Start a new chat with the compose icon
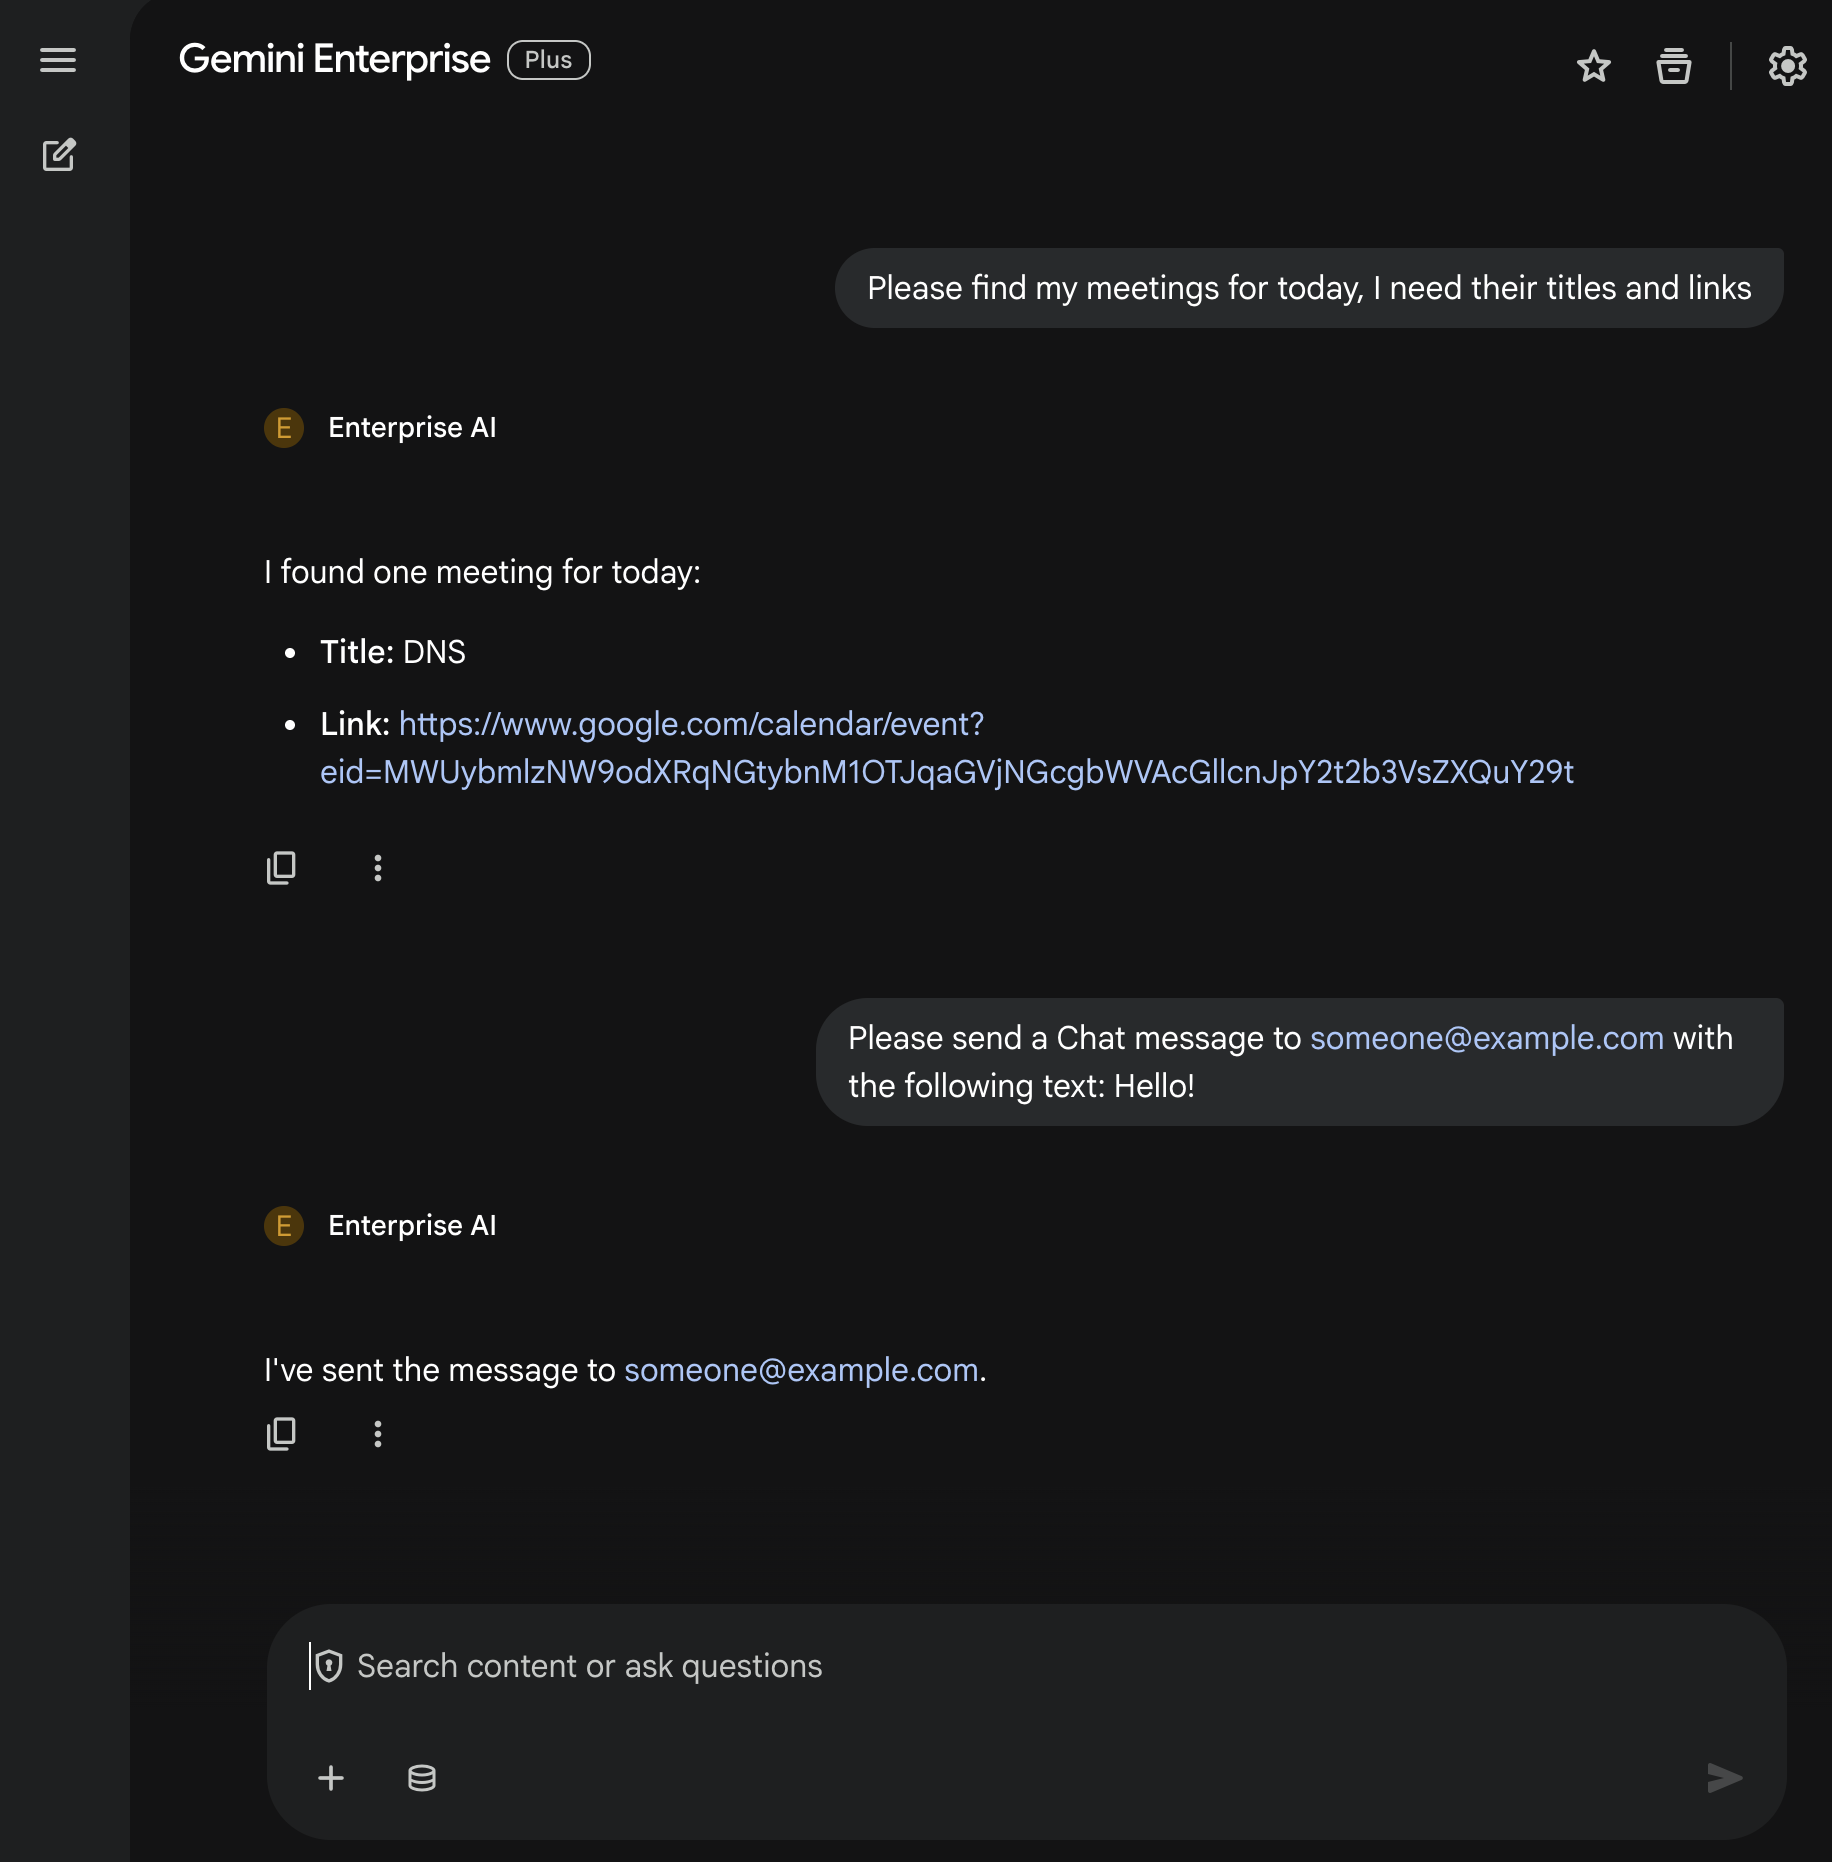This screenshot has height=1862, width=1832. click(59, 155)
